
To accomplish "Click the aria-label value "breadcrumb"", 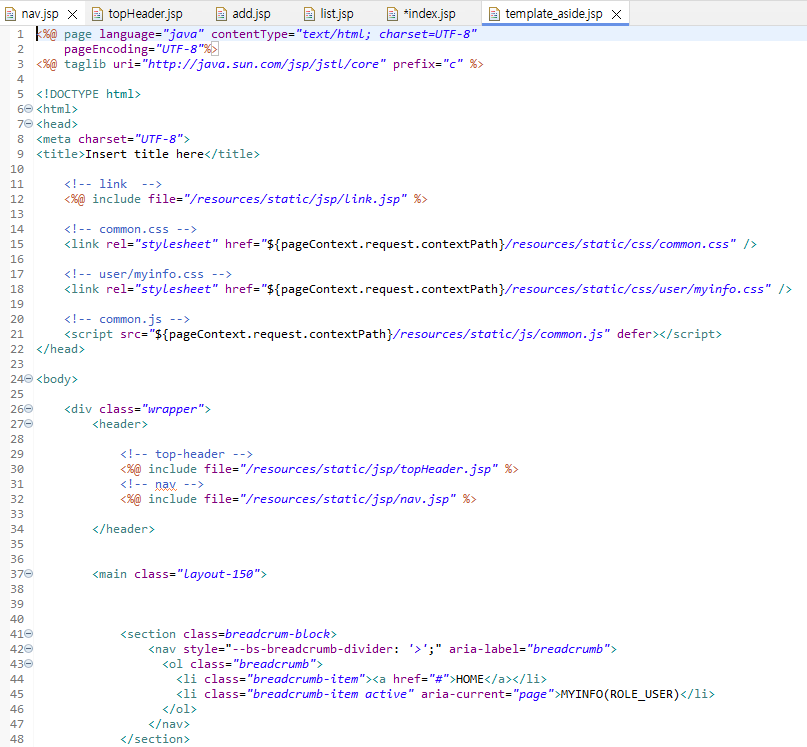I will 568,649.
